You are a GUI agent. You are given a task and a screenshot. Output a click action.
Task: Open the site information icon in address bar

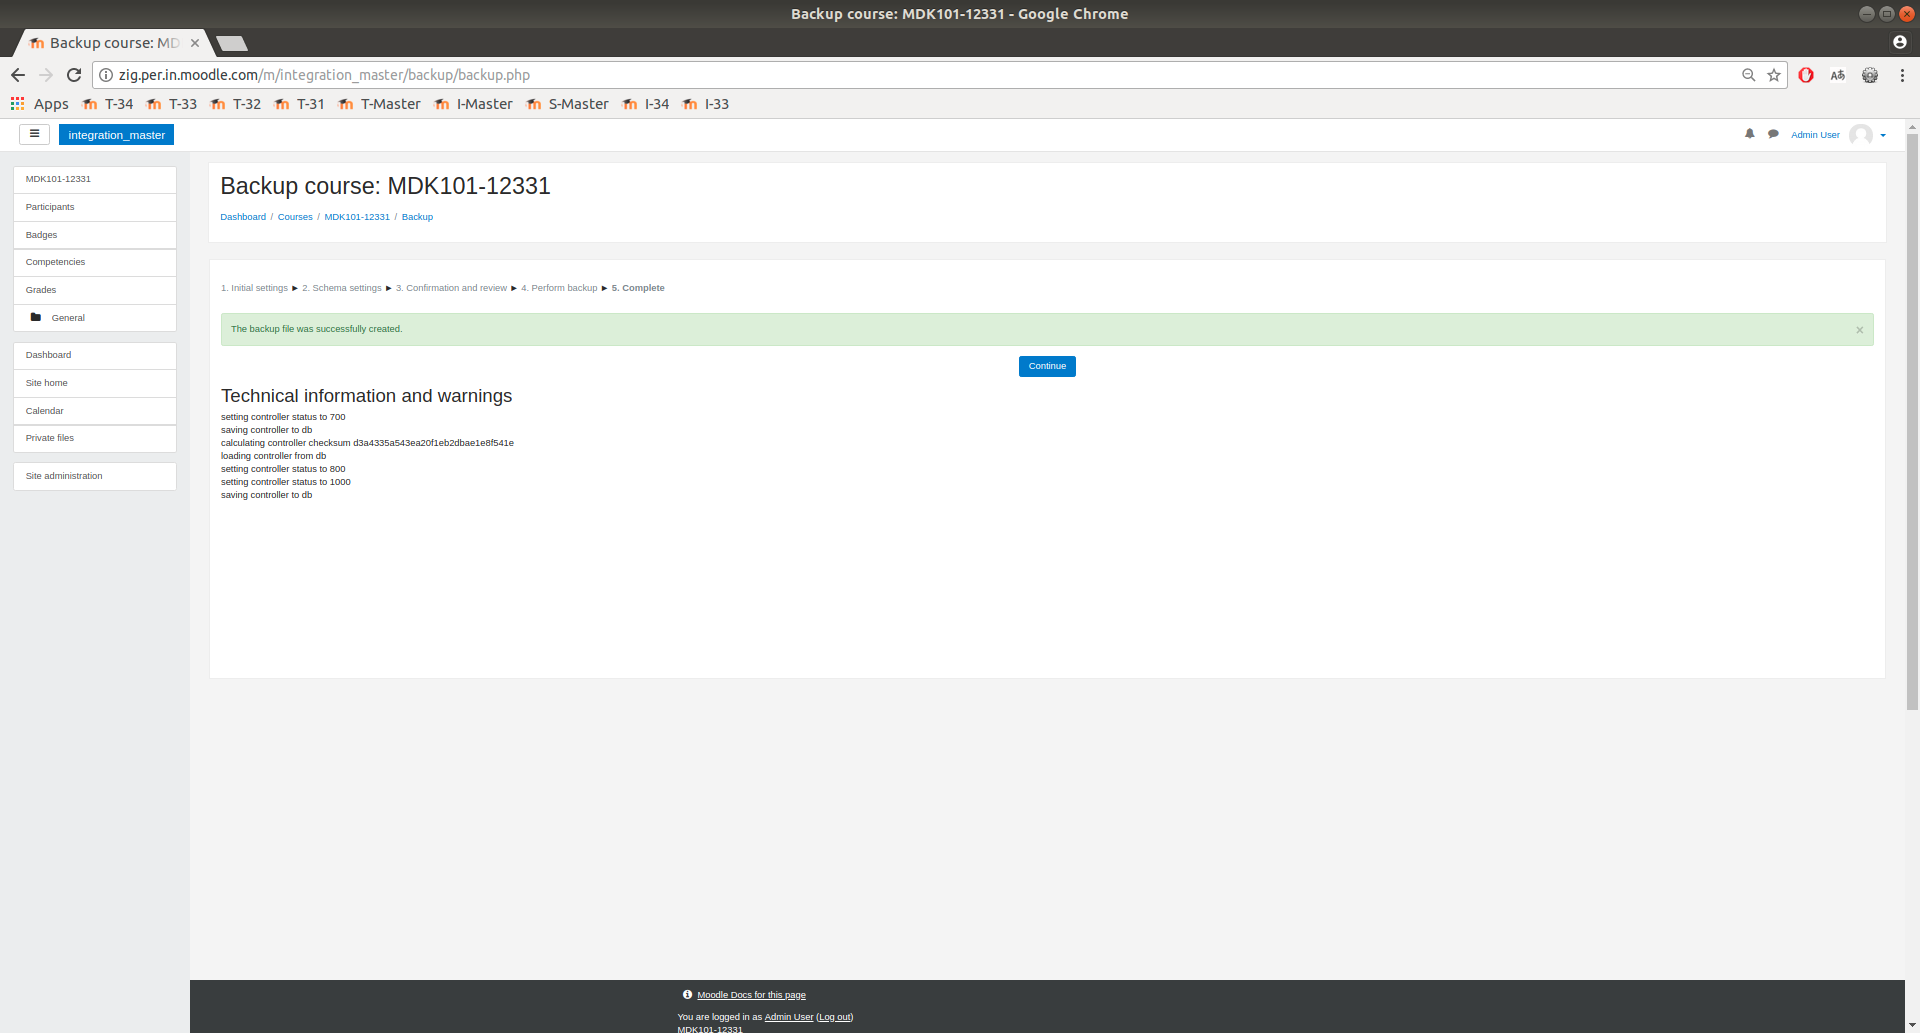(x=106, y=75)
